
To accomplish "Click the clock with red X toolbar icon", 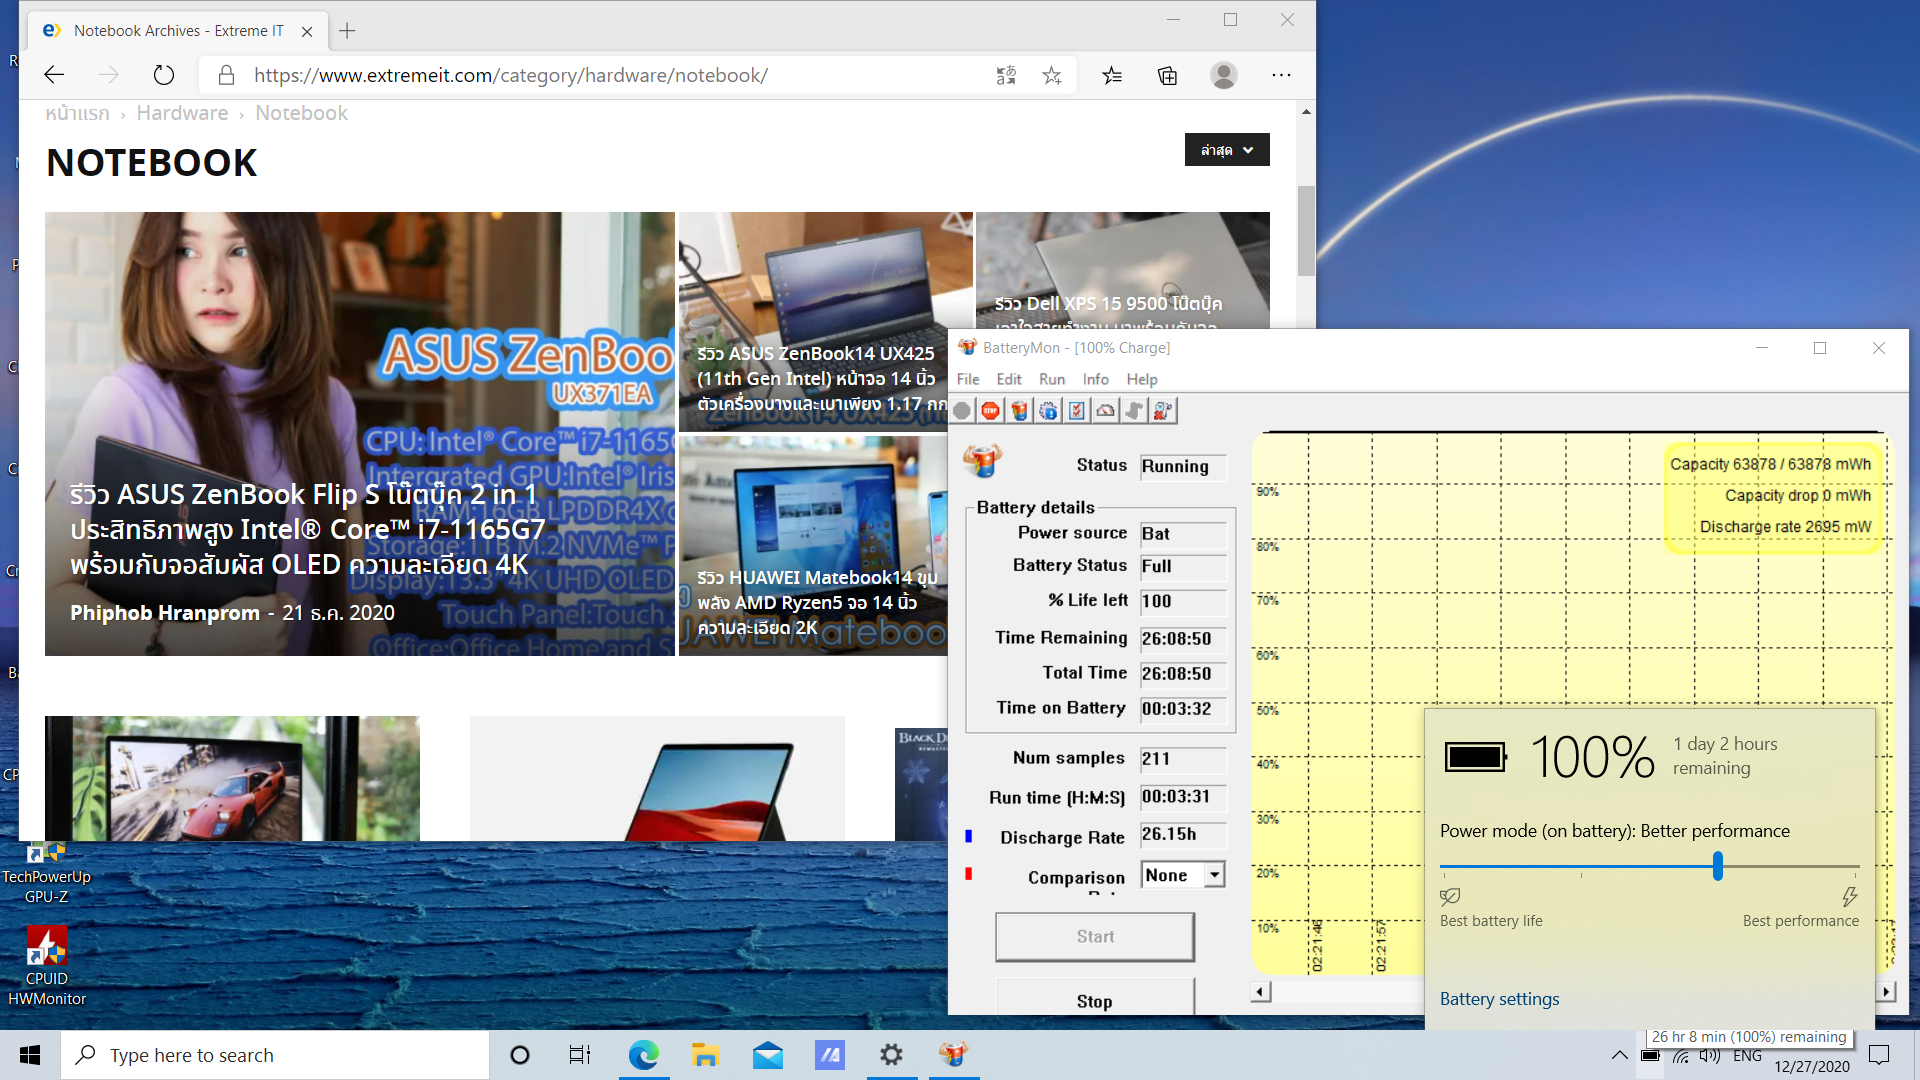I will (1163, 411).
